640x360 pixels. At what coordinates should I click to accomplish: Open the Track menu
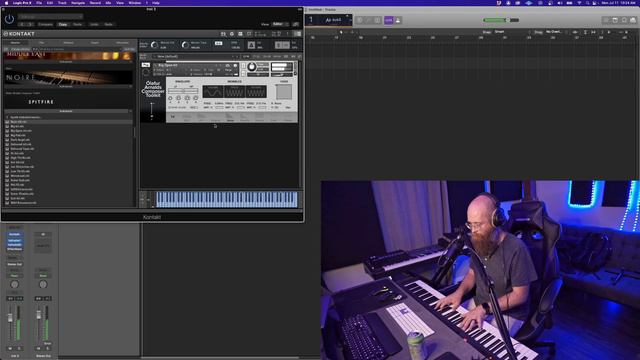pos(62,3)
